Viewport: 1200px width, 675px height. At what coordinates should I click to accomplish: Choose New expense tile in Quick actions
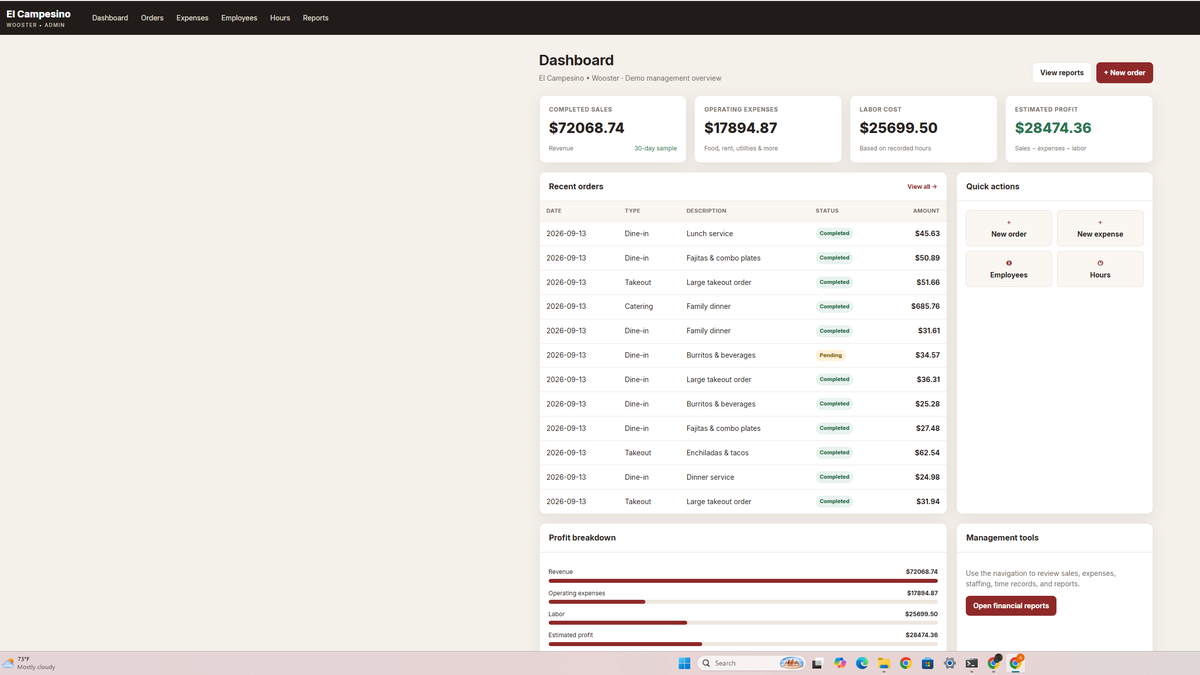click(x=1100, y=228)
